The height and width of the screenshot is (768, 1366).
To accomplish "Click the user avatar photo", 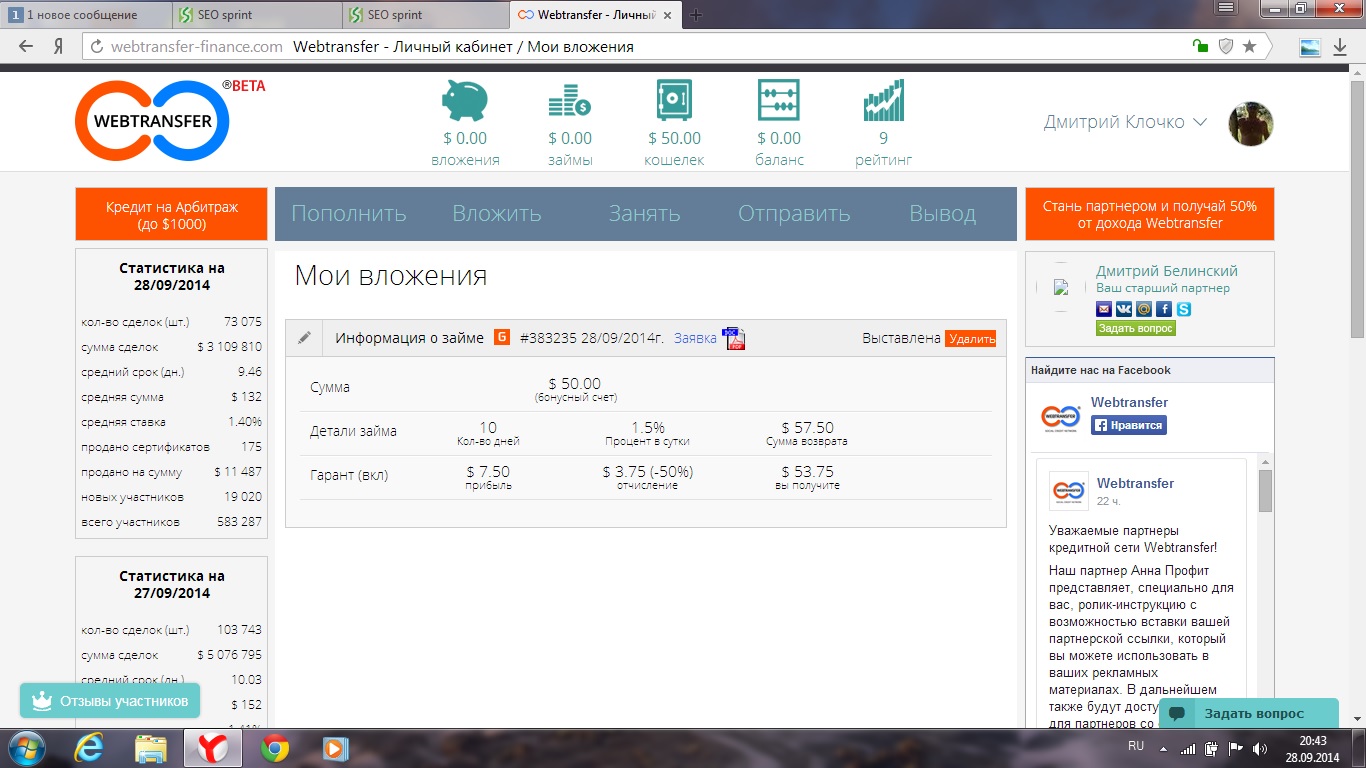I will (1251, 123).
